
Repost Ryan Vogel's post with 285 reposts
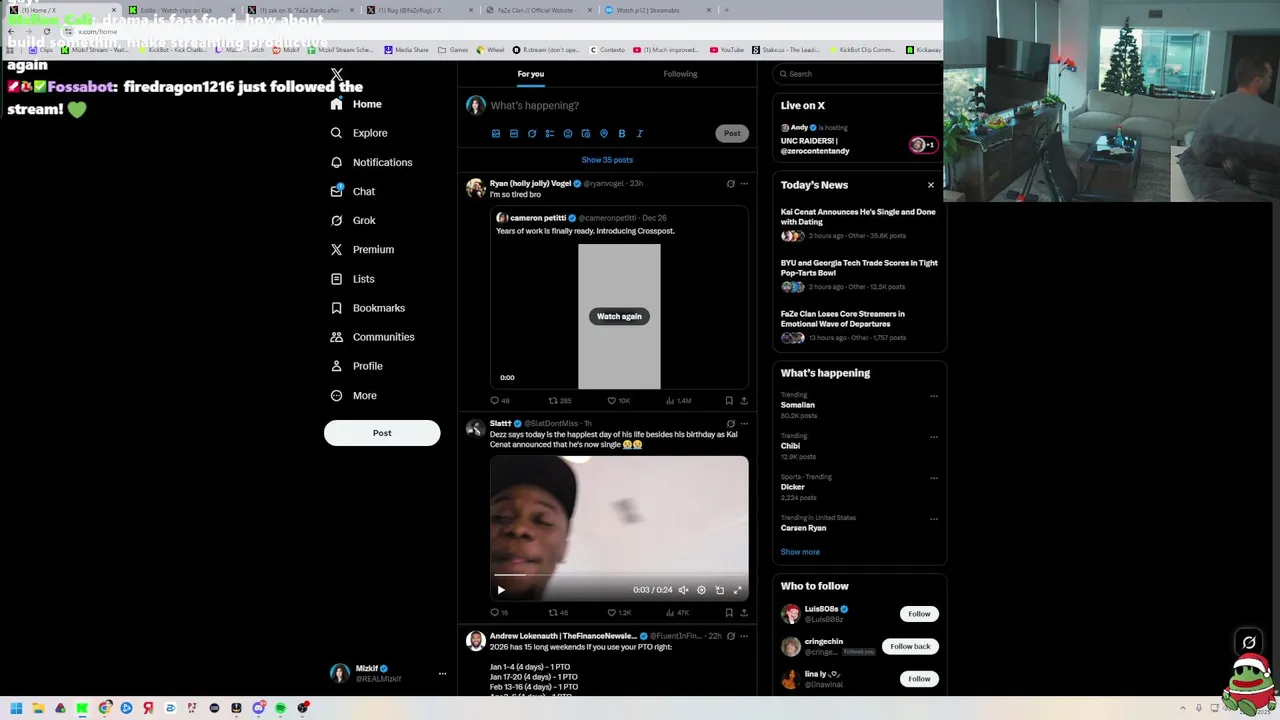coord(559,401)
